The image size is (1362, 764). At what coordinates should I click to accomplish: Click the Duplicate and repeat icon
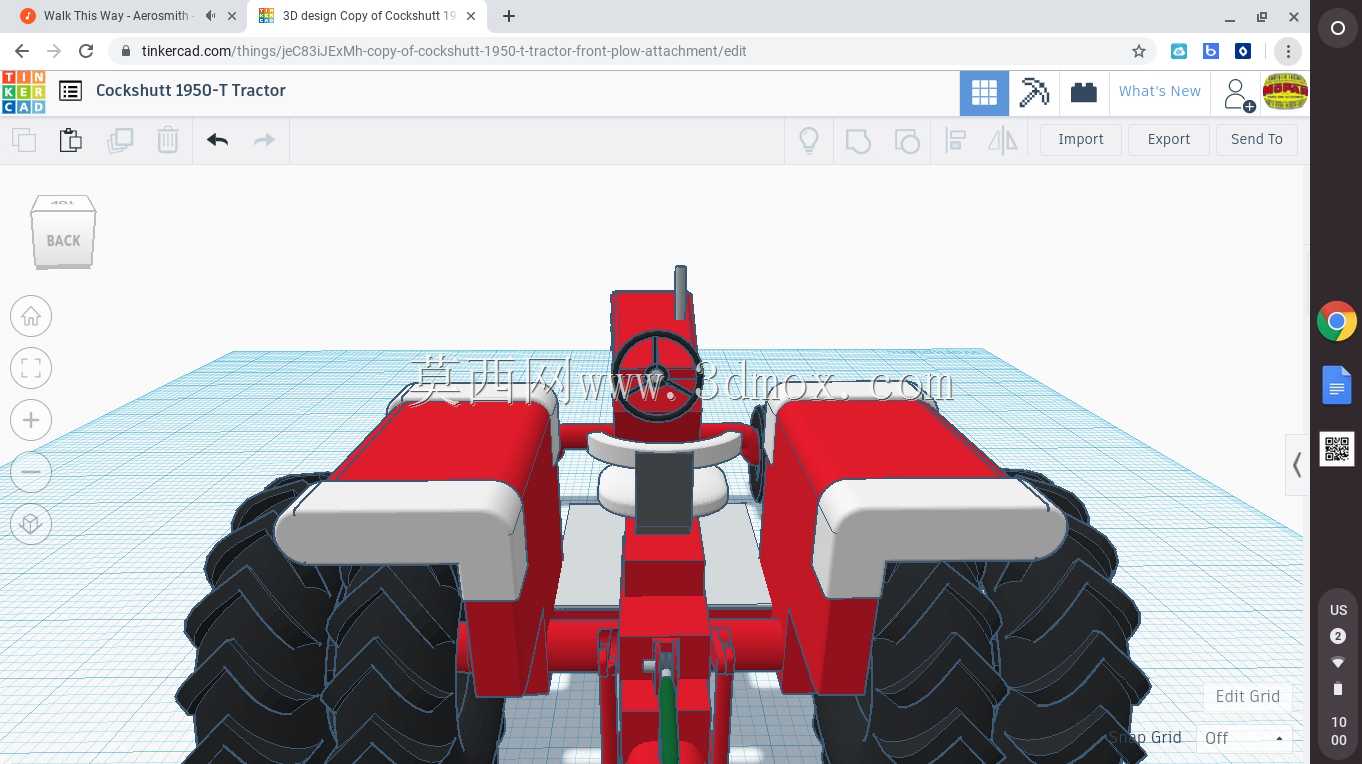(120, 140)
